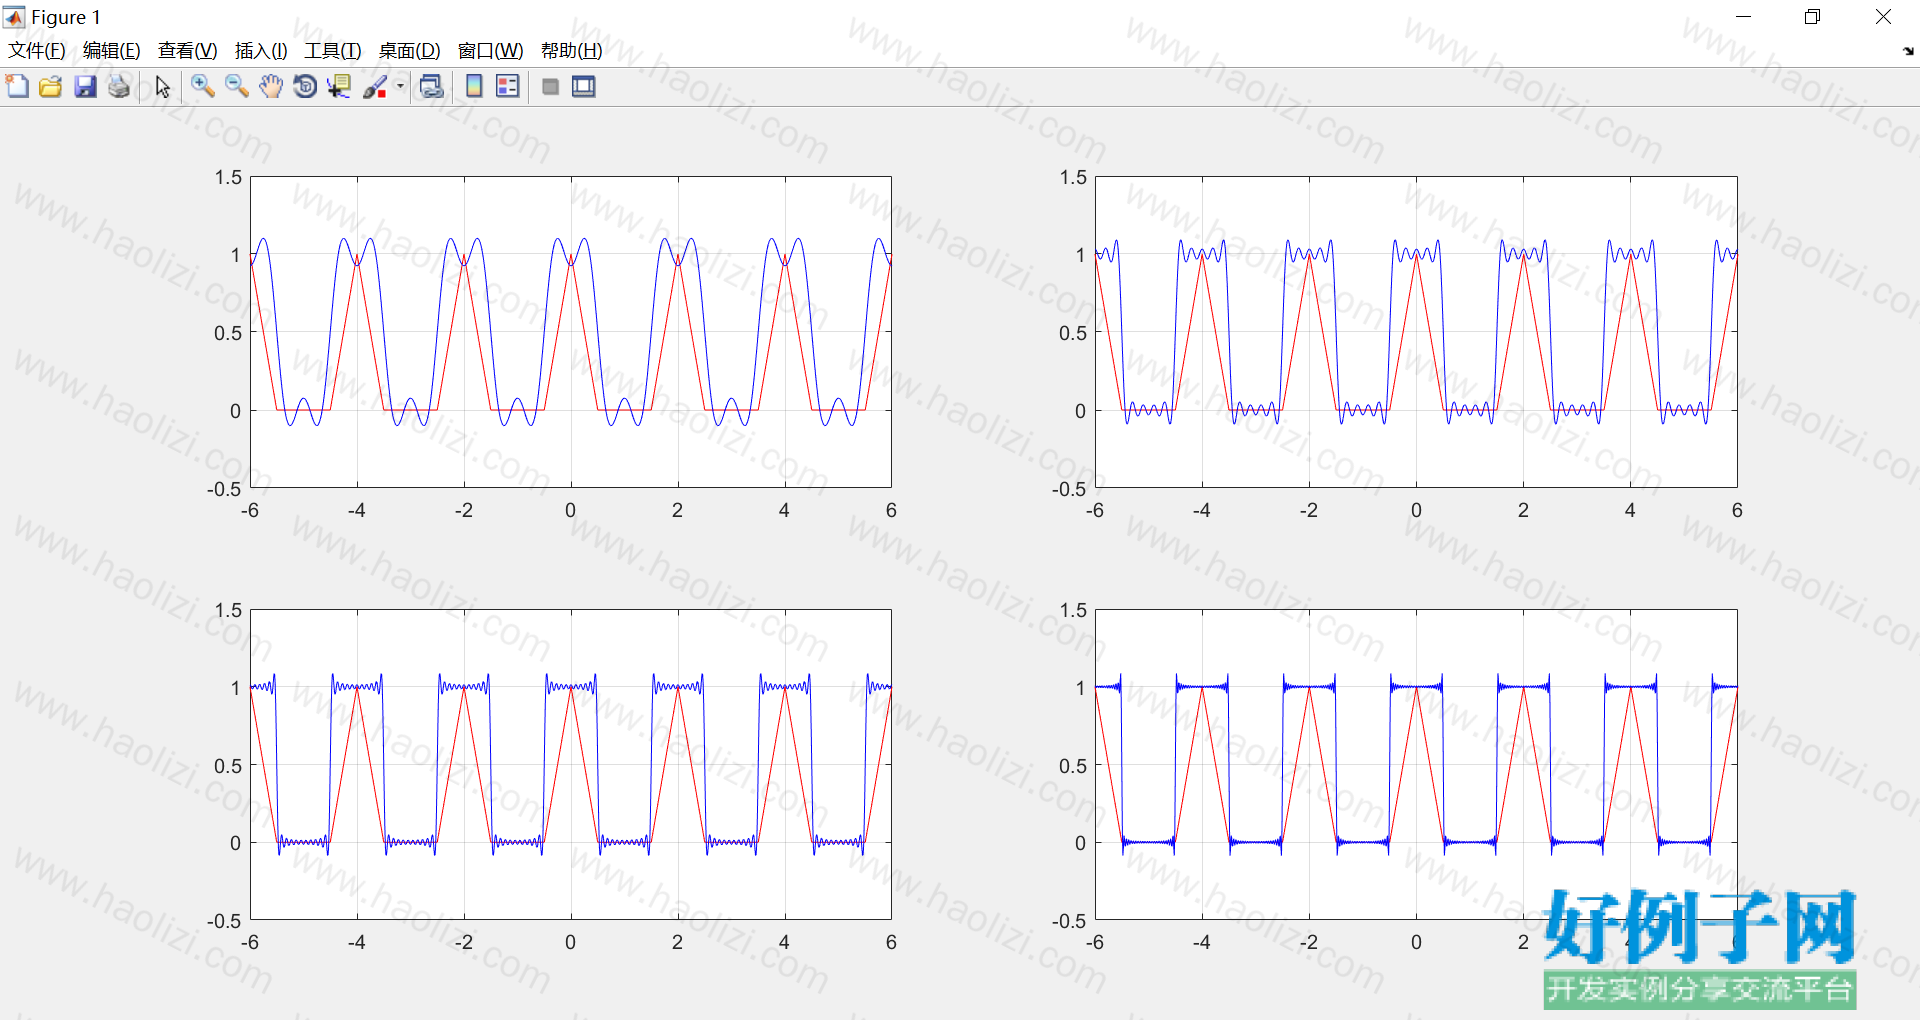Toggle the Edit Plot arrow tool
1920x1020 pixels.
pos(163,87)
